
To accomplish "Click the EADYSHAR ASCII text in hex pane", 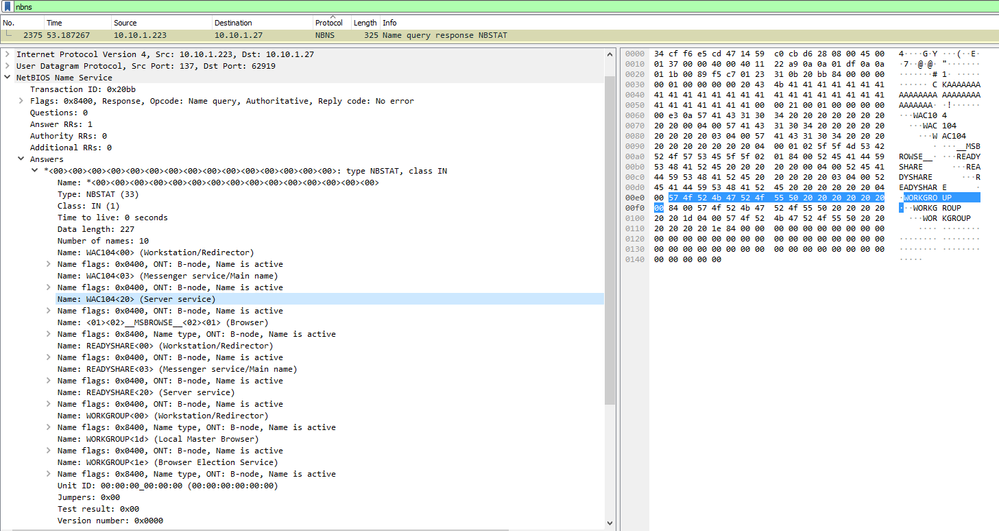I will coord(917,187).
